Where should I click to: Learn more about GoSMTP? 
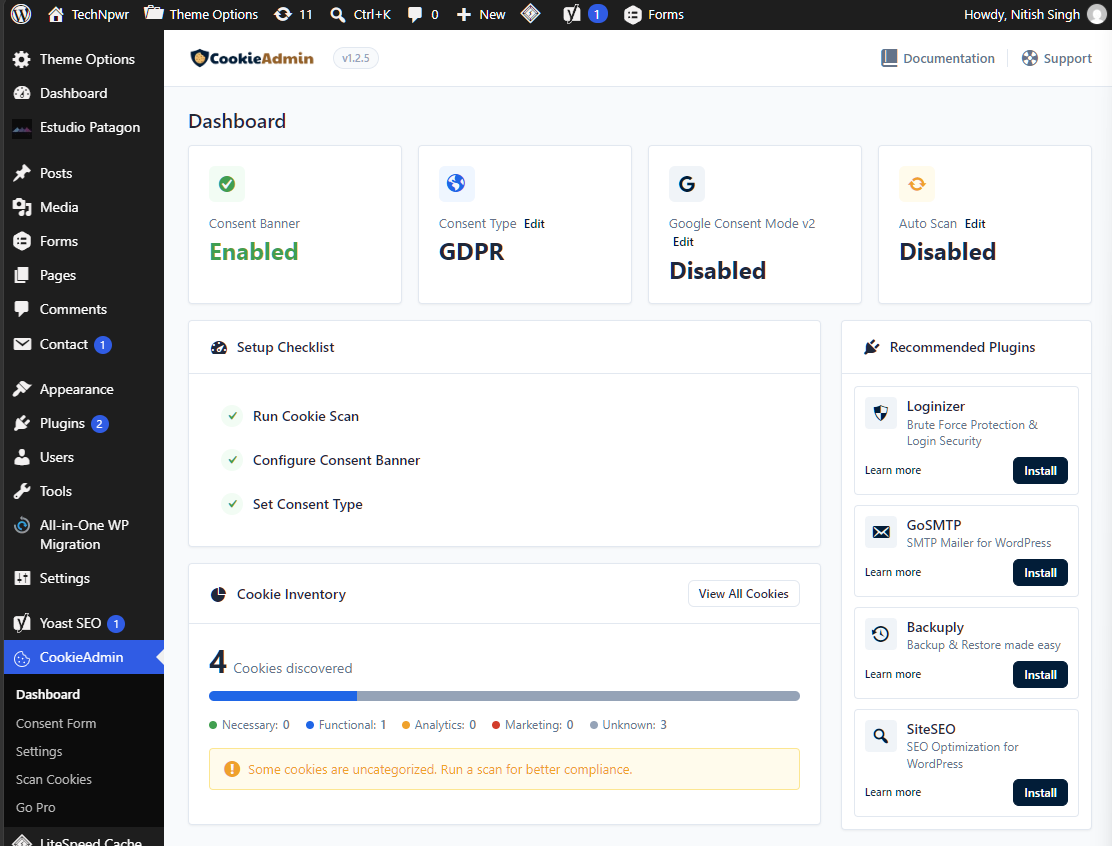click(x=893, y=573)
